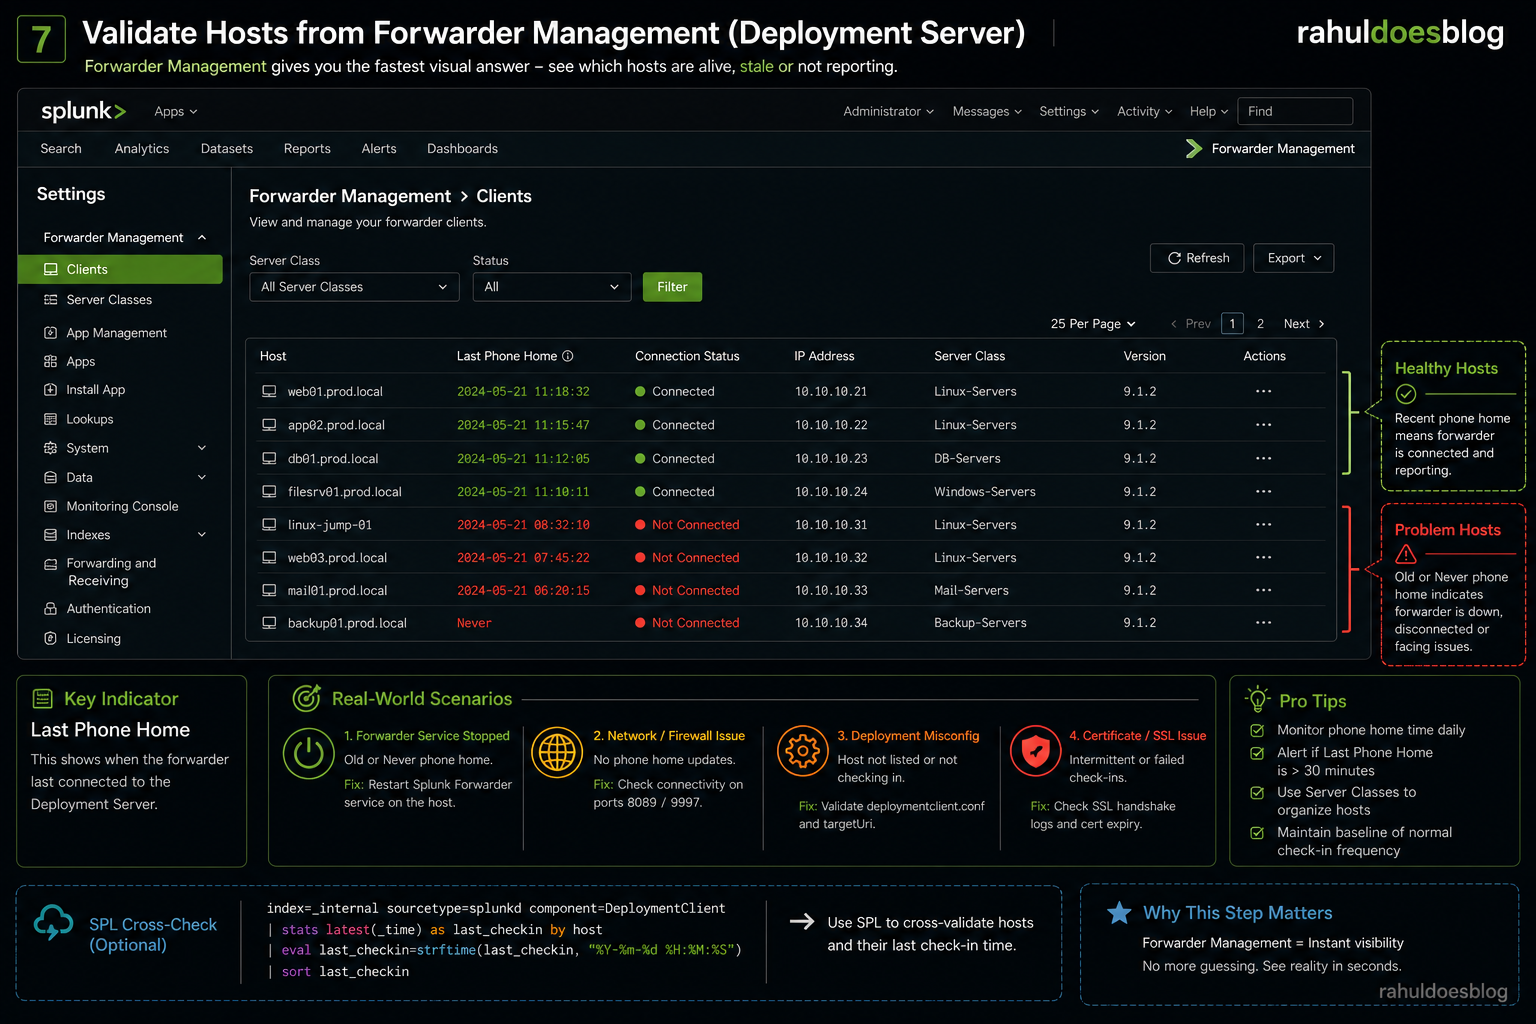This screenshot has width=1536, height=1024.
Task: Go to the Reports tab
Action: (307, 149)
